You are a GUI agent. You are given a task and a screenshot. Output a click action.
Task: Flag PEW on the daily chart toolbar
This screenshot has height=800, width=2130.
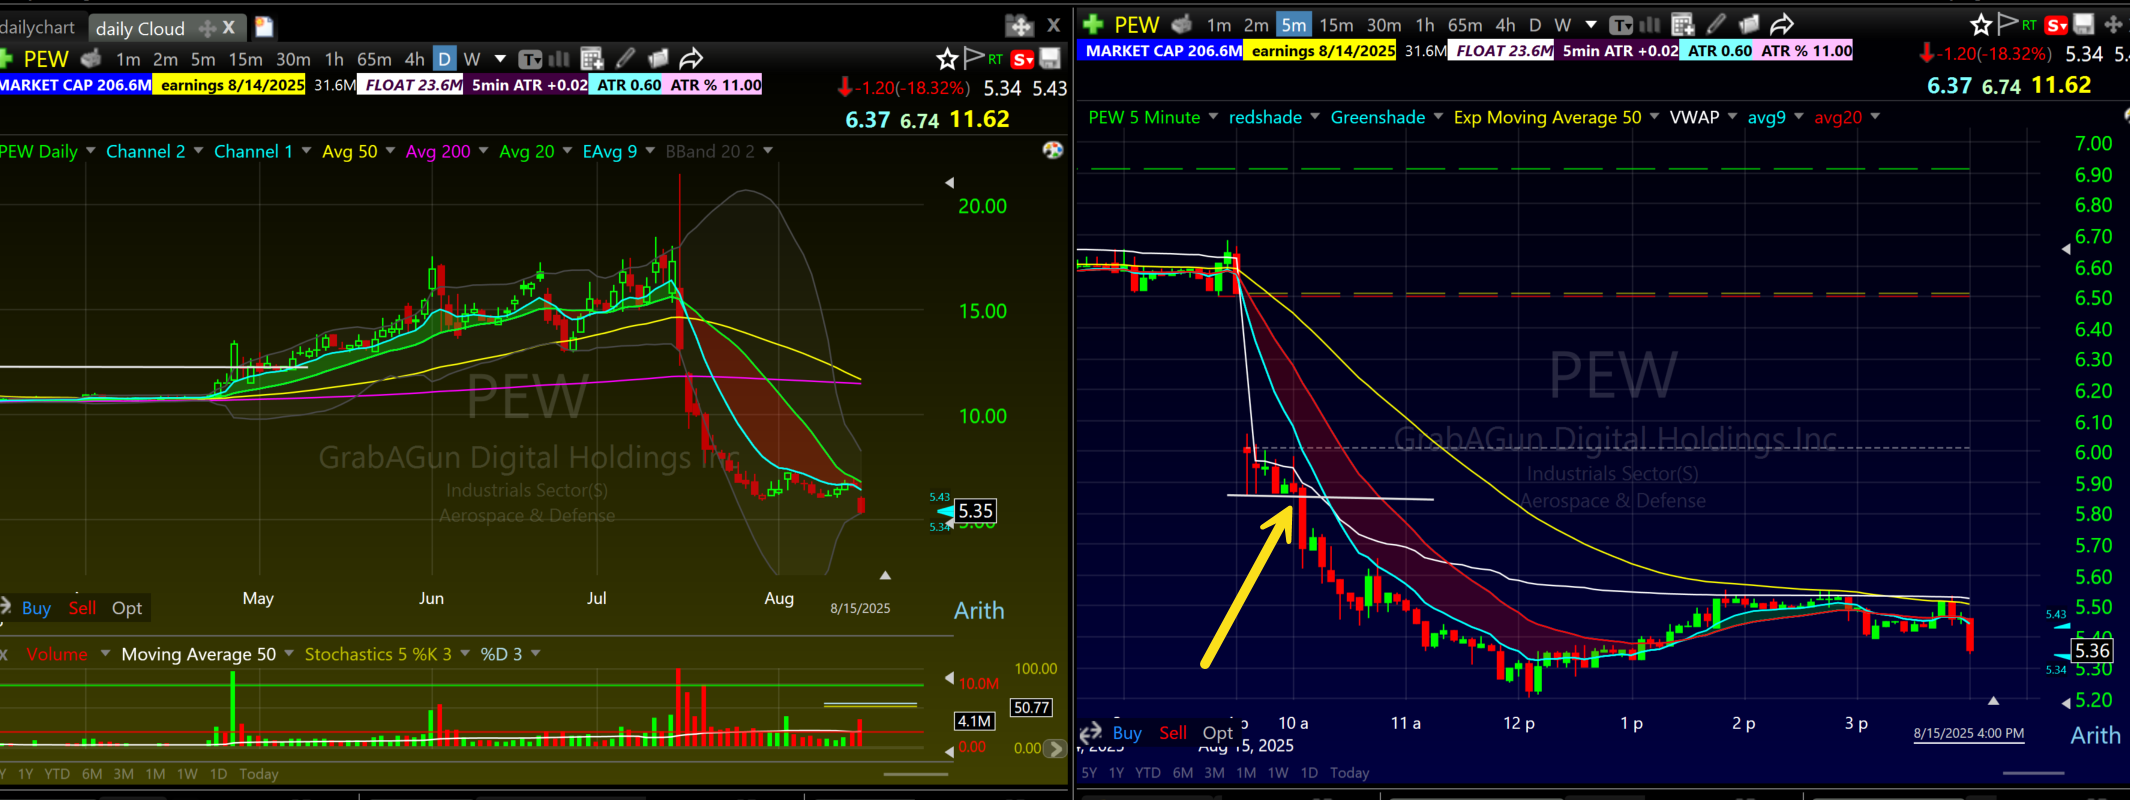click(x=974, y=58)
